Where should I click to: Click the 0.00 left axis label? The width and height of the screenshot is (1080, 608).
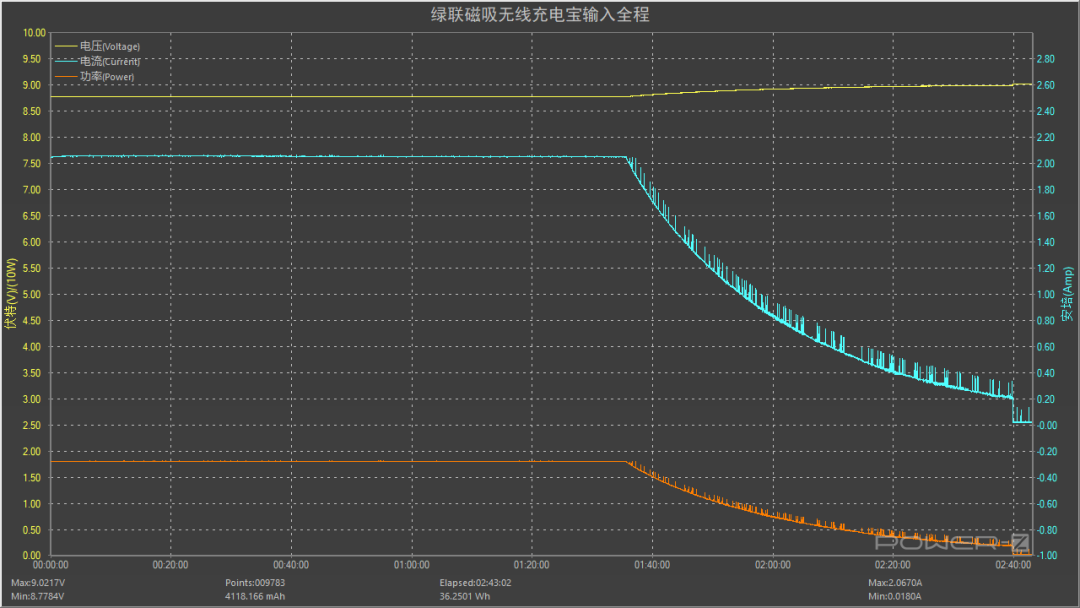click(32, 555)
